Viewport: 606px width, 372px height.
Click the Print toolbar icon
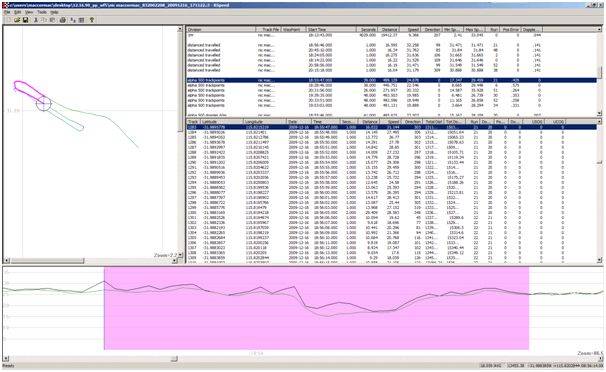click(63, 20)
